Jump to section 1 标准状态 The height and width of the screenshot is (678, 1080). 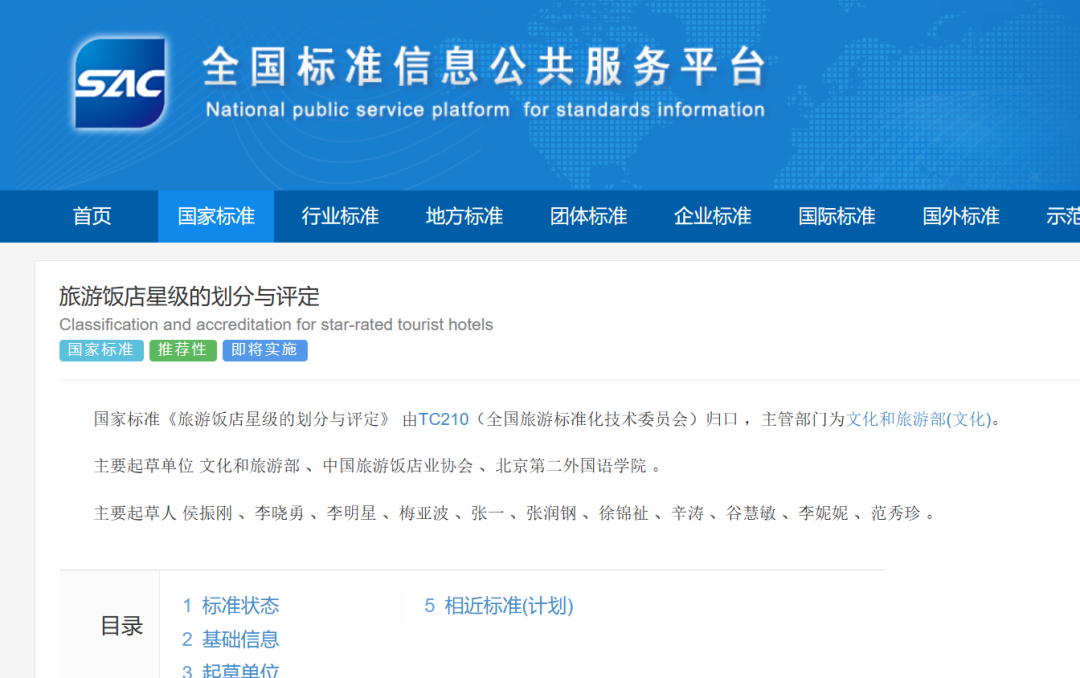(x=230, y=605)
